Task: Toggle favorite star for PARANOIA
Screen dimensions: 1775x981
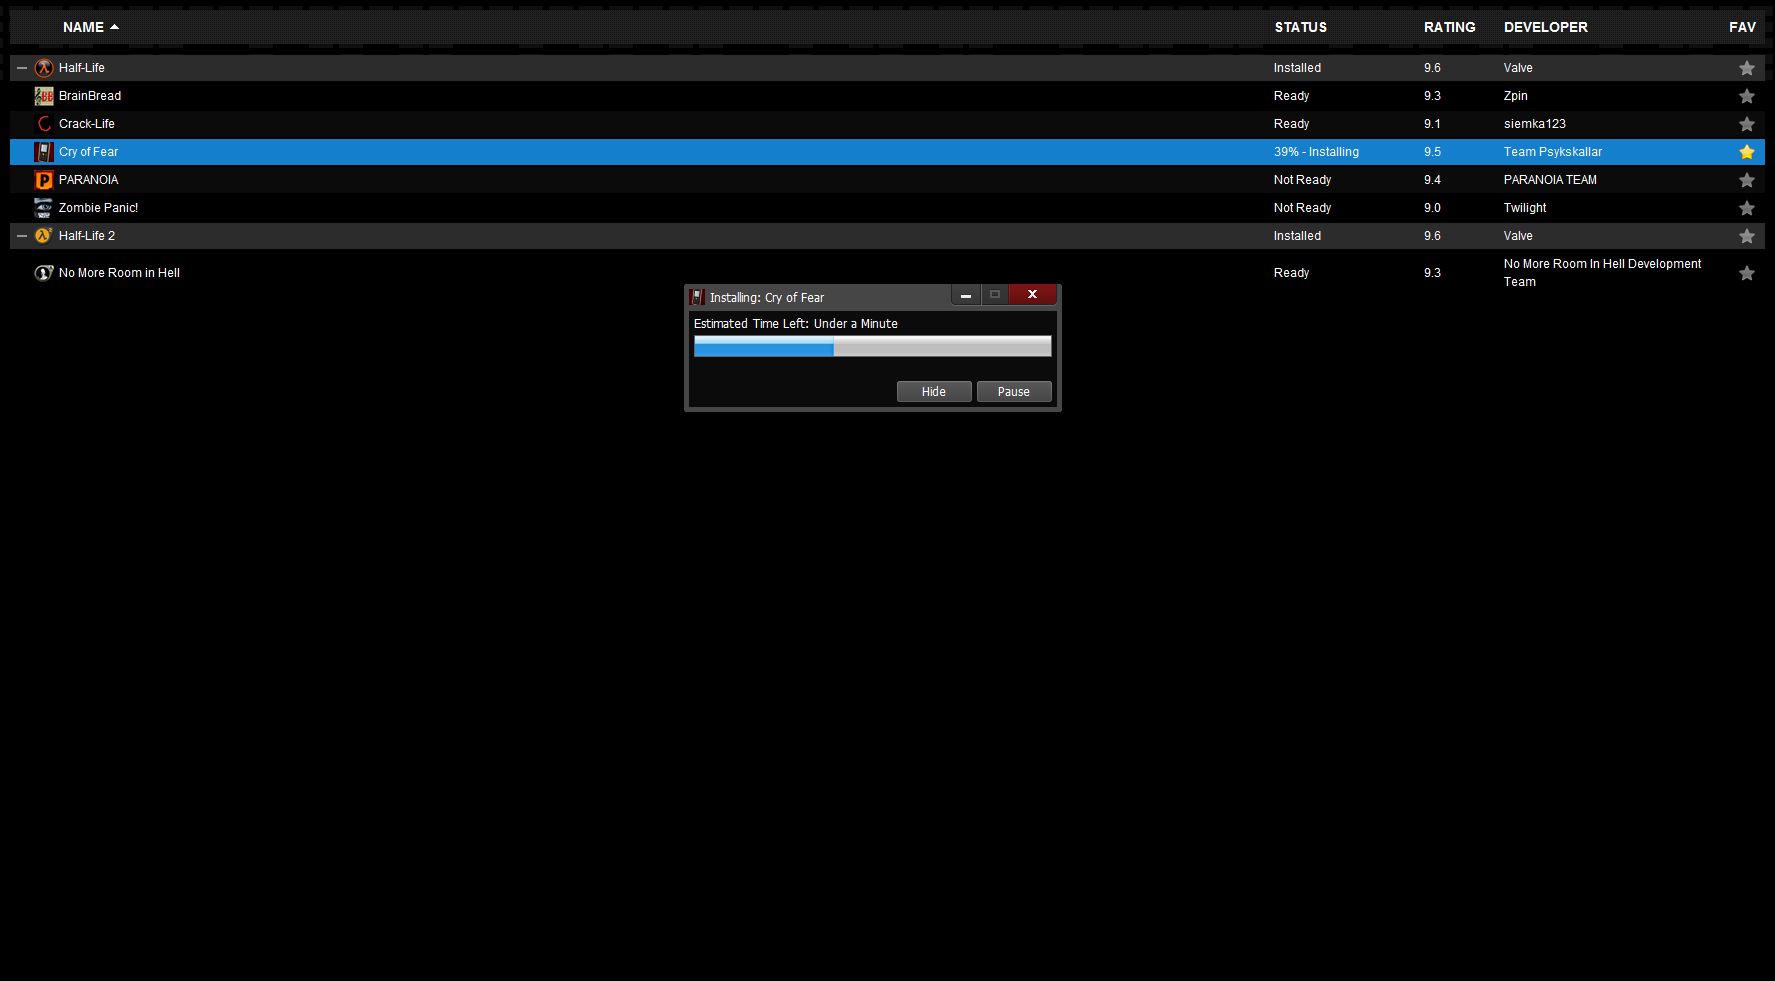Action: [1747, 180]
